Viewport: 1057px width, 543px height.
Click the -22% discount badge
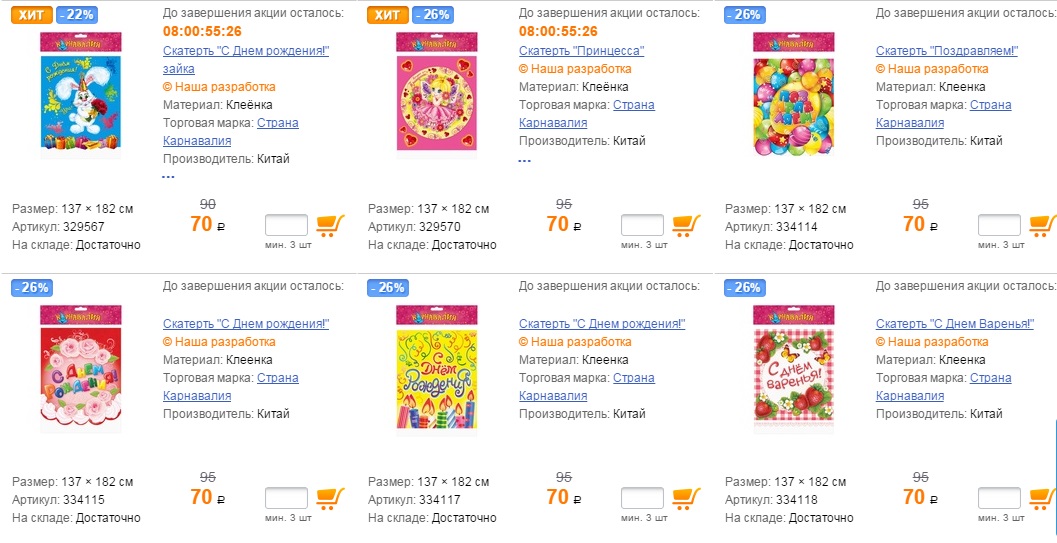pyautogui.click(x=79, y=14)
